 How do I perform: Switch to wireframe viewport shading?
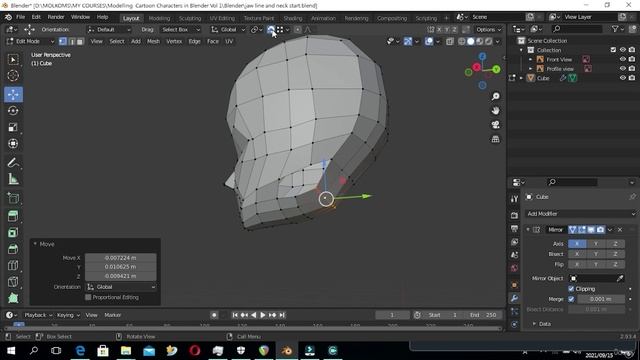point(462,41)
